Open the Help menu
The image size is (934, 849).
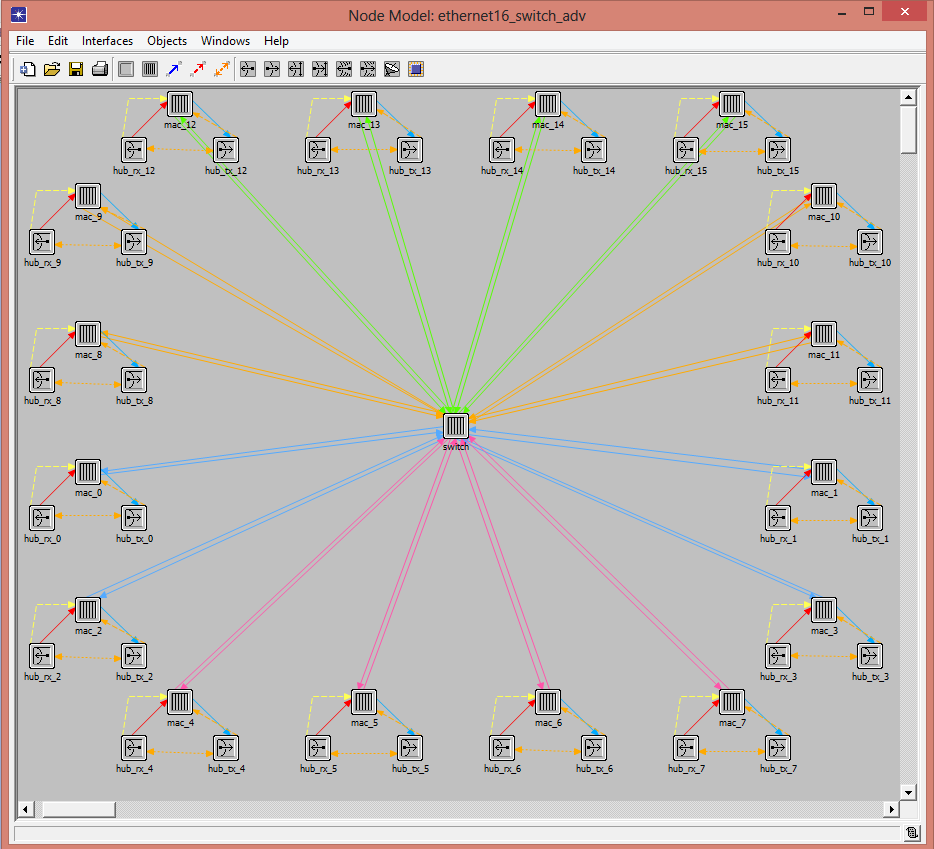276,41
